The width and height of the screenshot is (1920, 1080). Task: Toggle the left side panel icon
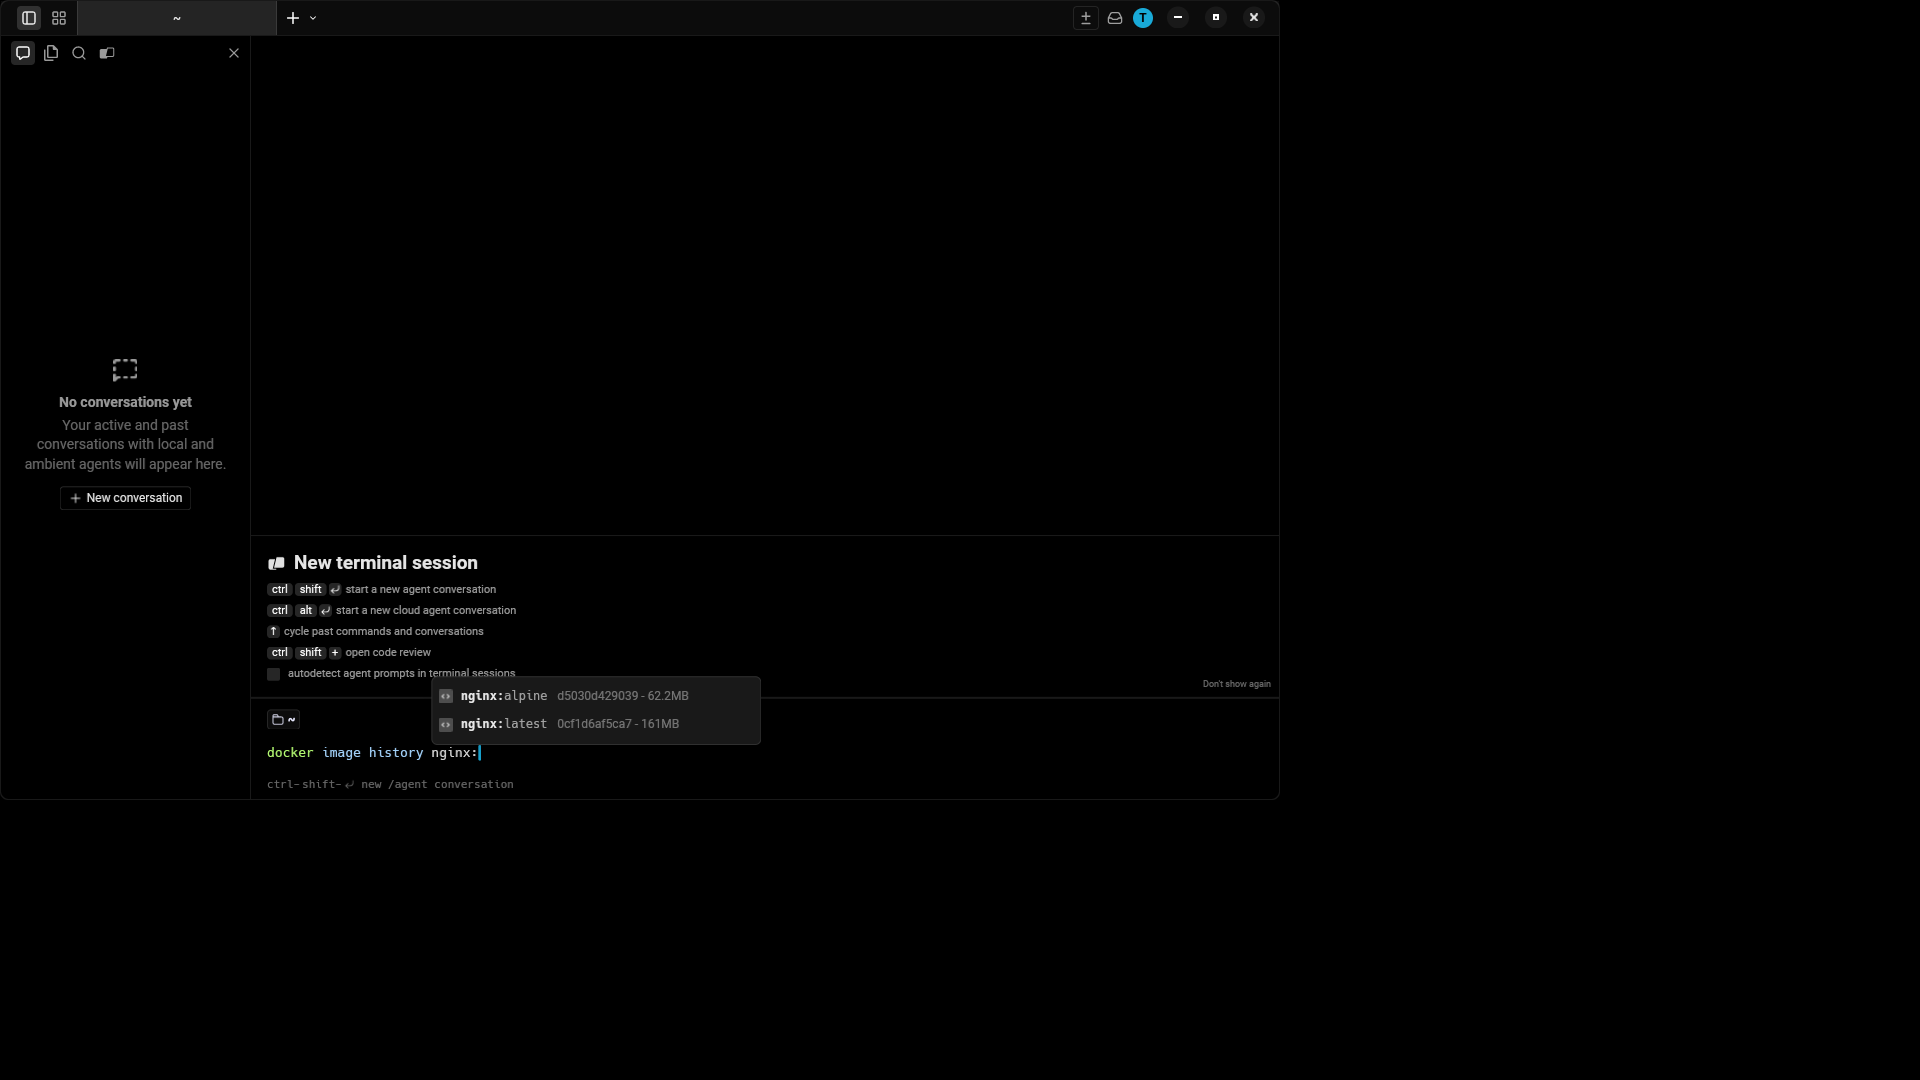tap(29, 18)
